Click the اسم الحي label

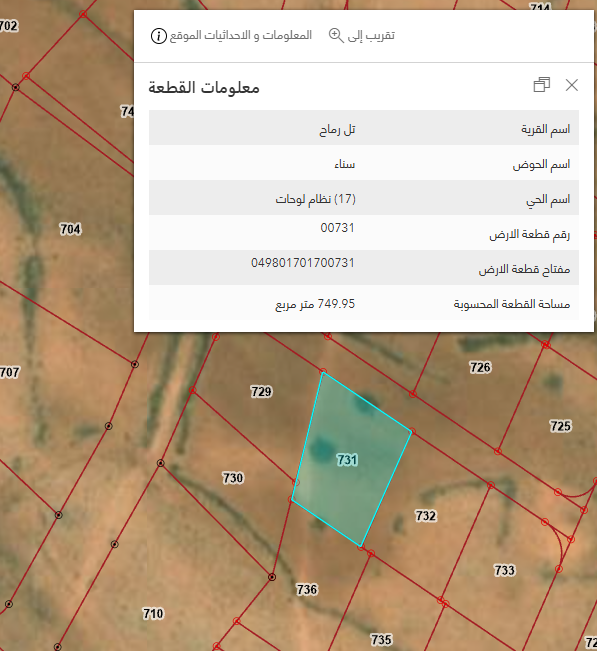coord(548,200)
